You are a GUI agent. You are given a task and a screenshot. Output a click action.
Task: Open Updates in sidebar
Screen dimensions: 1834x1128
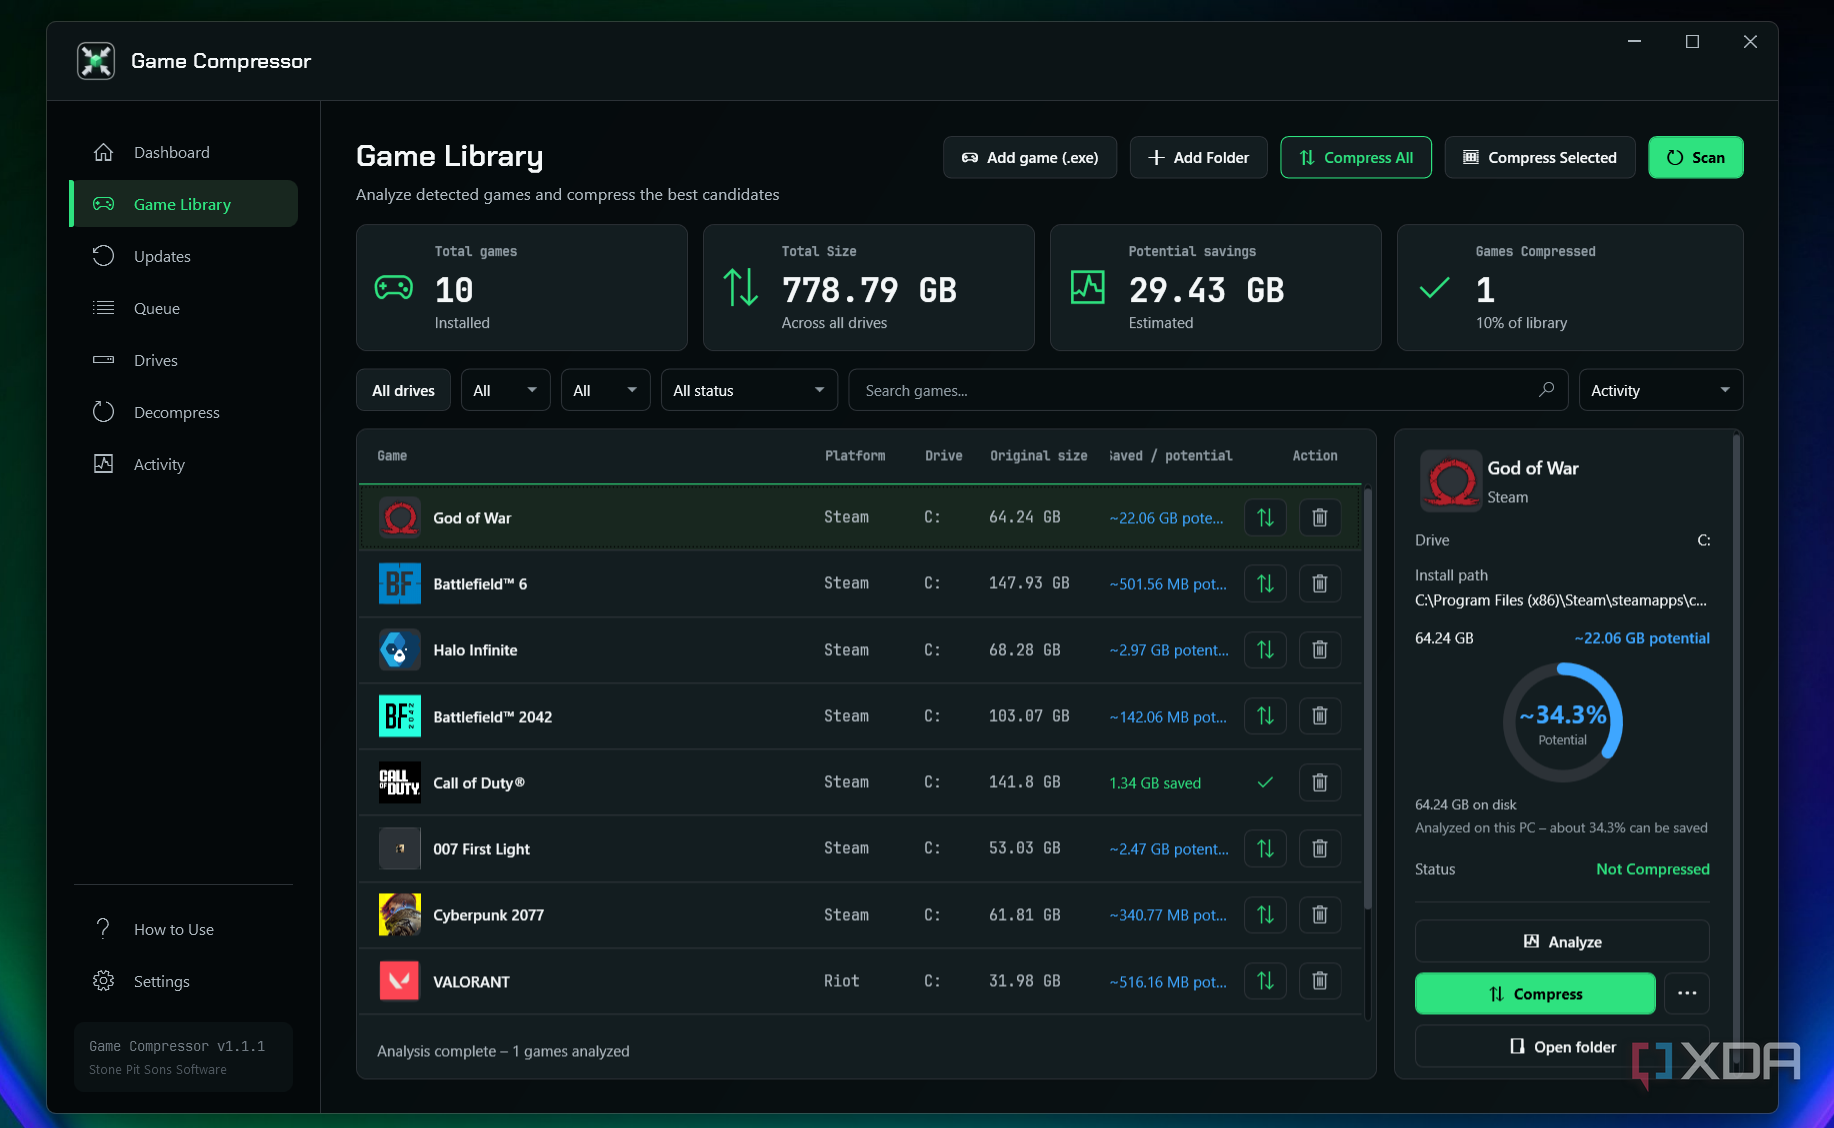[184, 256]
